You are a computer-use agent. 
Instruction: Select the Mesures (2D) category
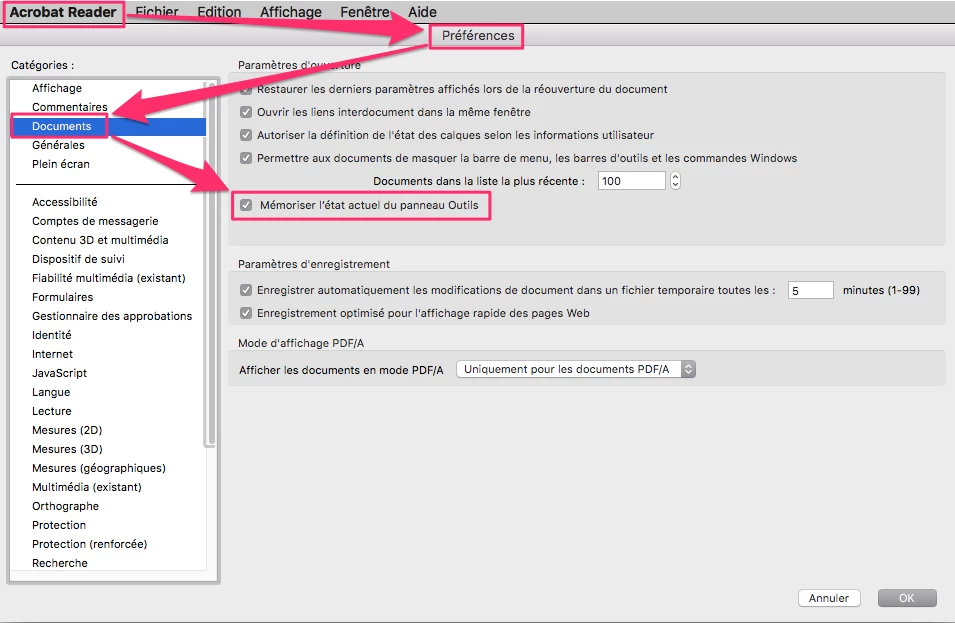(x=67, y=430)
